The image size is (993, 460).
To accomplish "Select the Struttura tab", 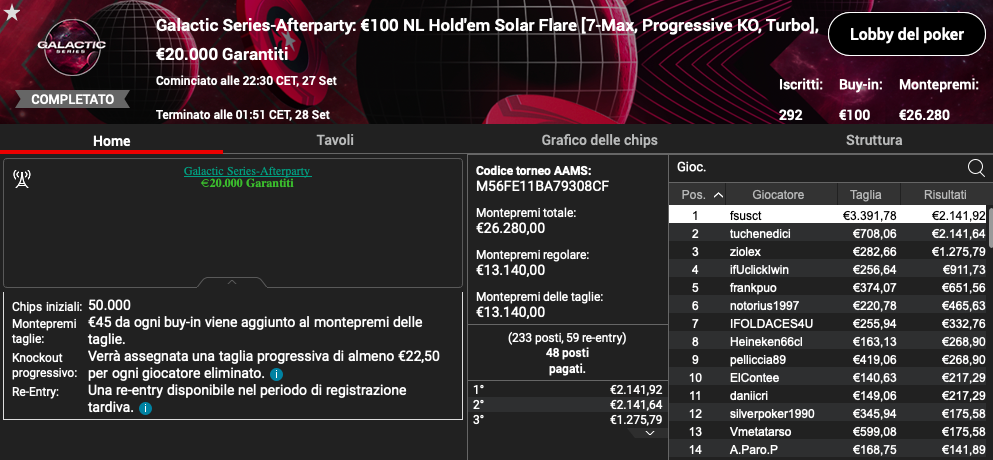I will pos(873,141).
